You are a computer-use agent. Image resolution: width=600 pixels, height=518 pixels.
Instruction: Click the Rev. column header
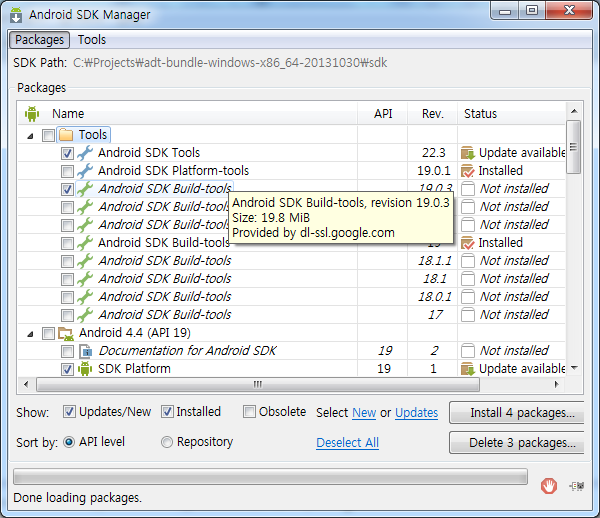pyautogui.click(x=433, y=114)
